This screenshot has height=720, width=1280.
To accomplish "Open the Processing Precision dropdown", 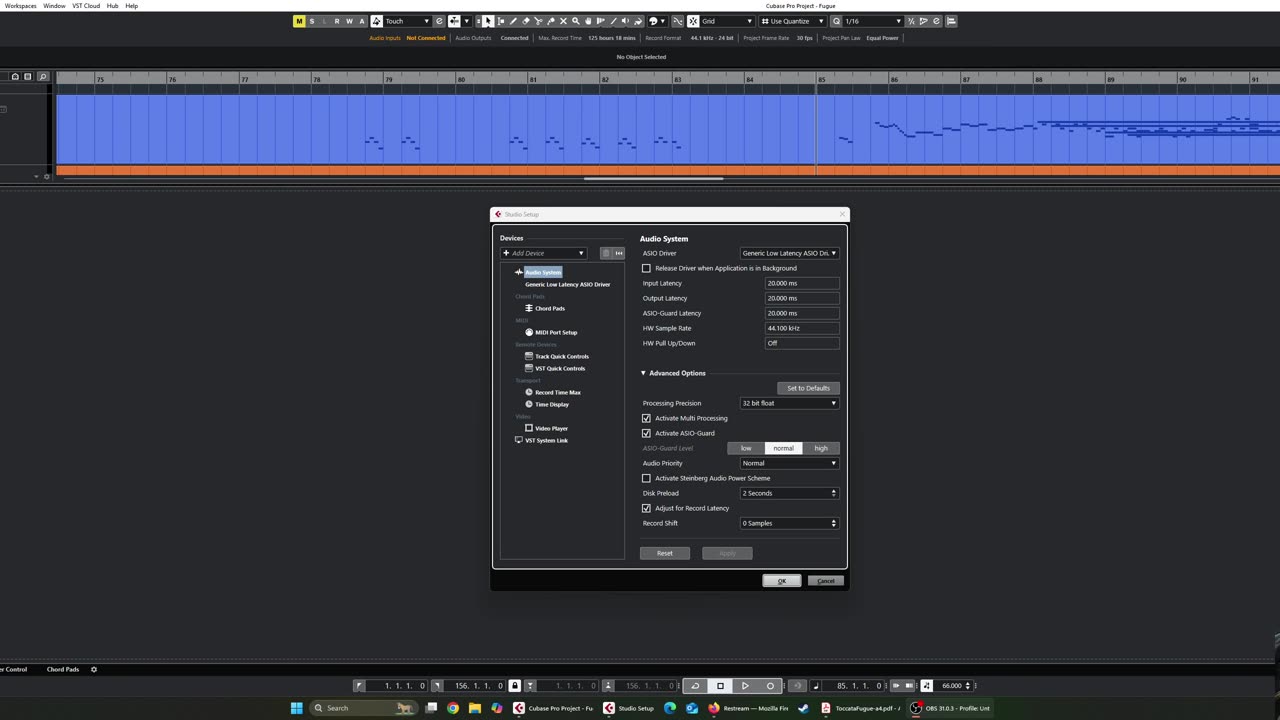I will point(789,403).
